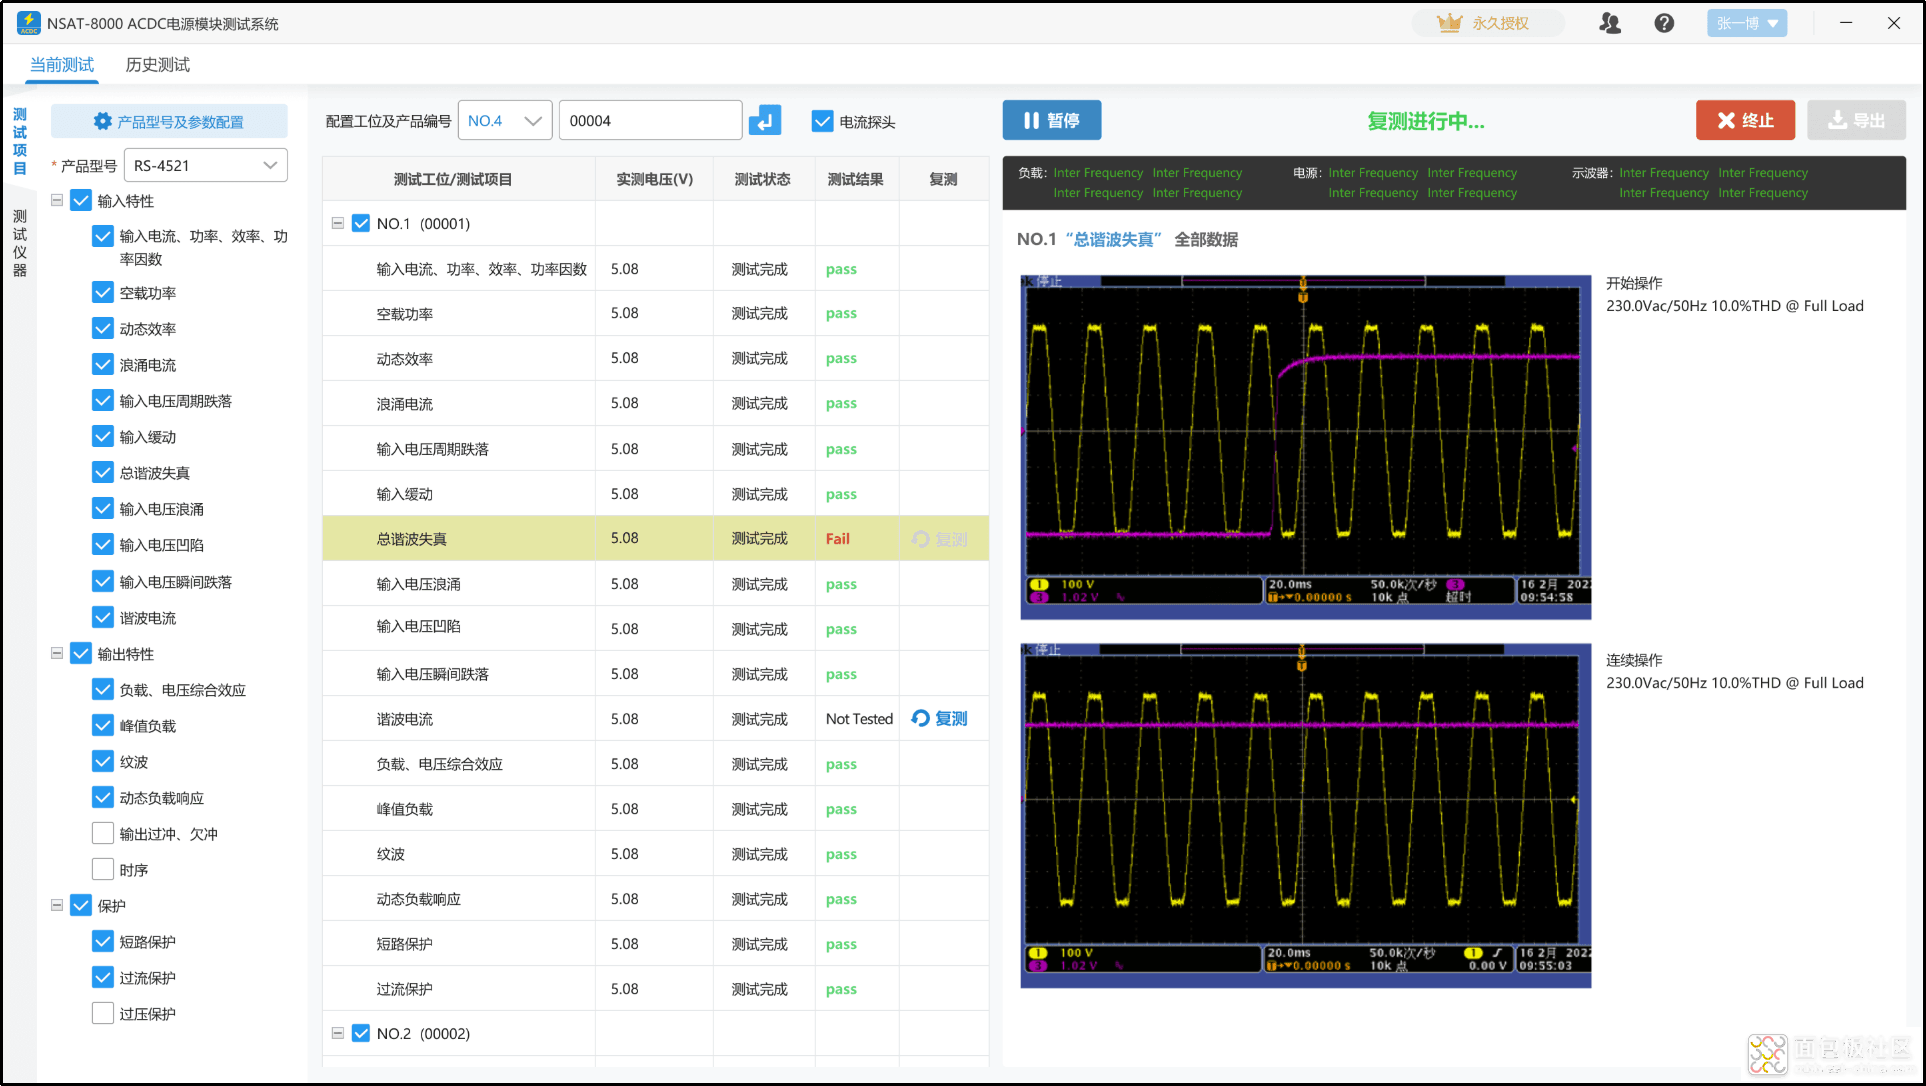Toggle the 电流探头 checkbox
1926x1086 pixels.
coord(822,121)
